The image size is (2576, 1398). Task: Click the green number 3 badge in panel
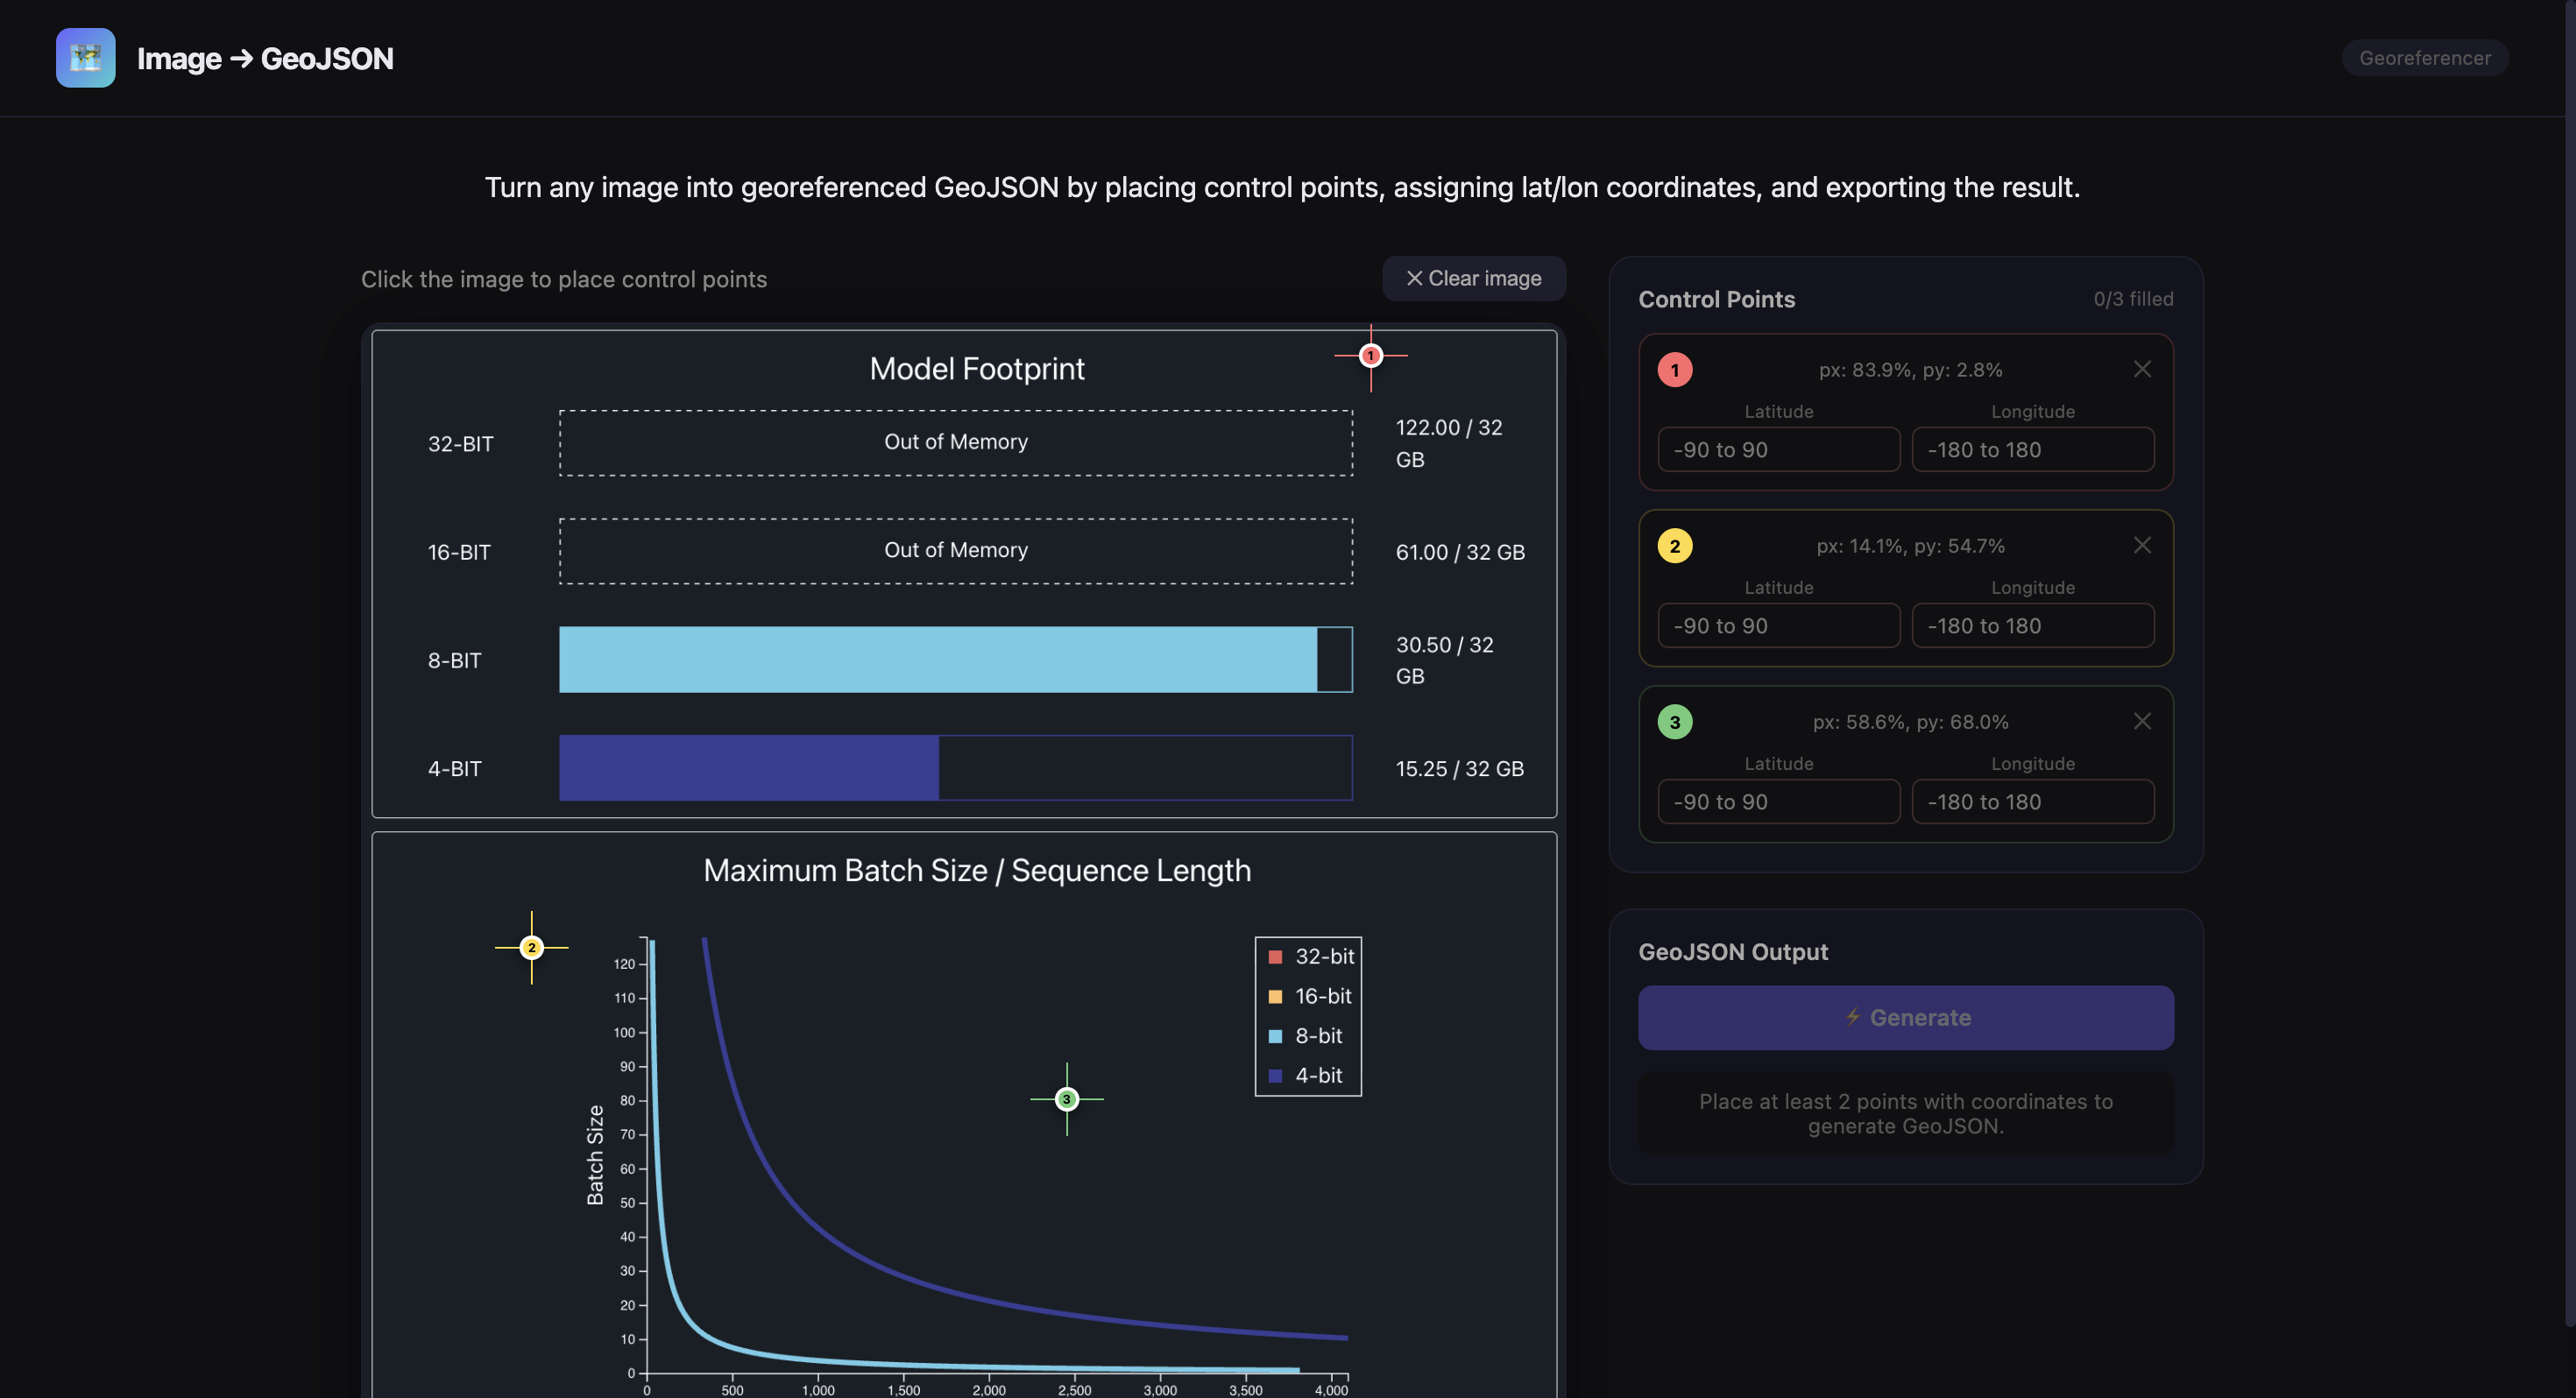[x=1674, y=722]
